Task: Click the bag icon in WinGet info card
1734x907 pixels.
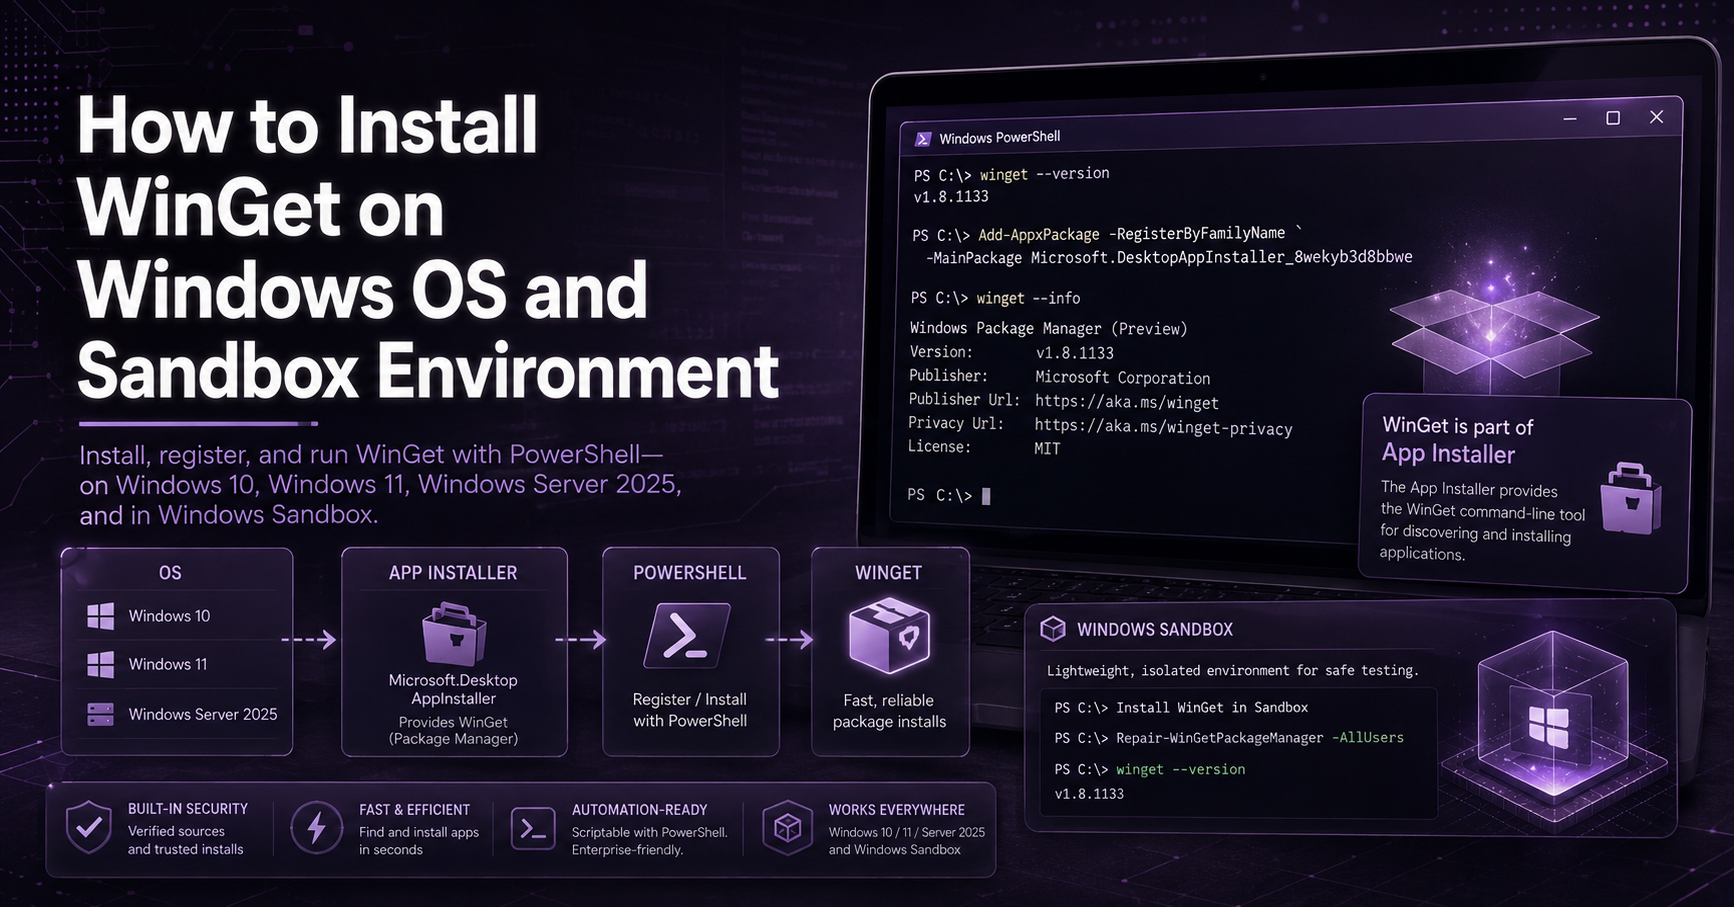Action: tap(1630, 498)
